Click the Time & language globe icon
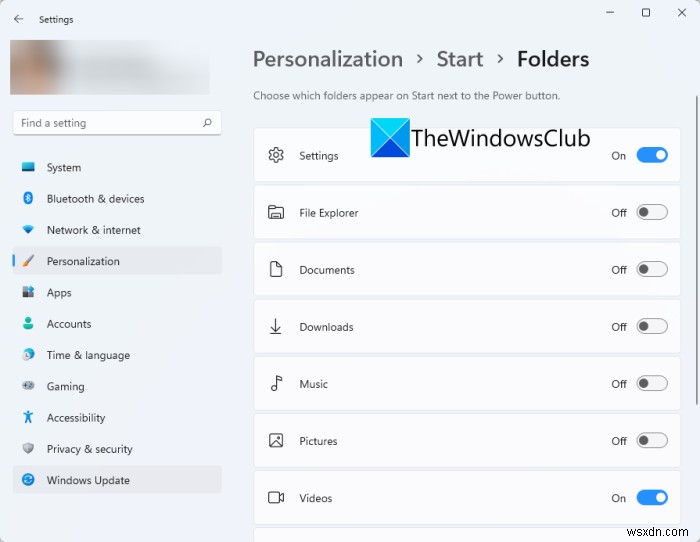700x542 pixels. [28, 354]
